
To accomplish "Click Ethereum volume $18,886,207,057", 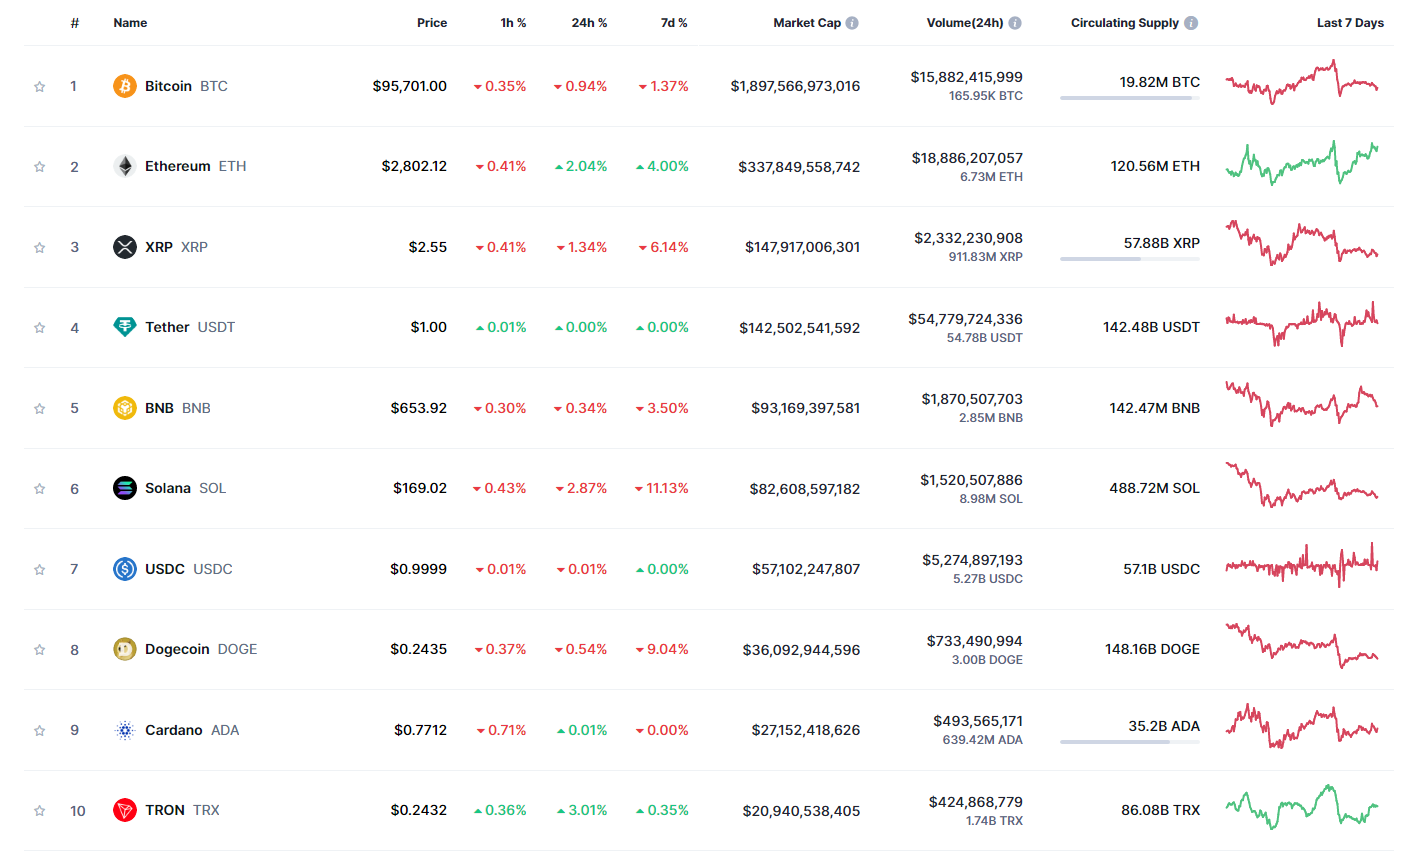I will tap(967, 158).
